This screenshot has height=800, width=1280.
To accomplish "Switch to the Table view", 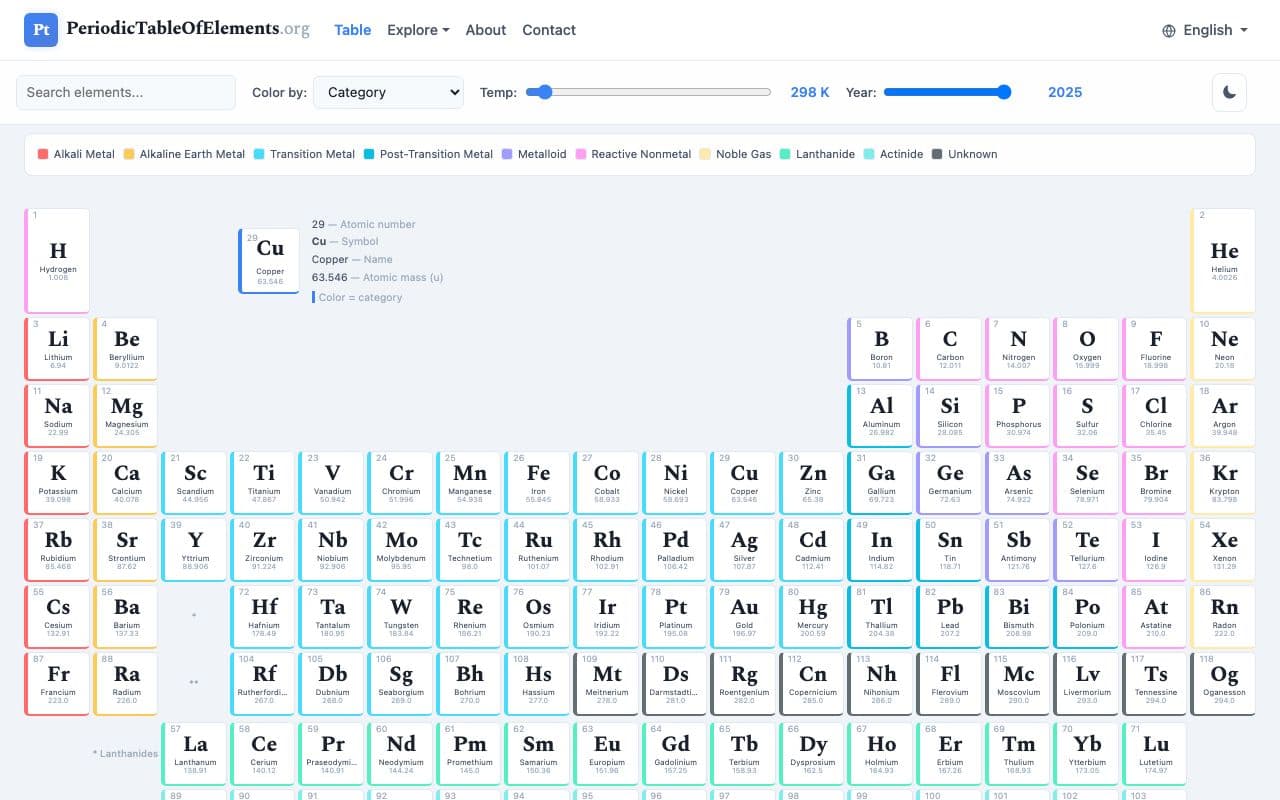I will (352, 30).
